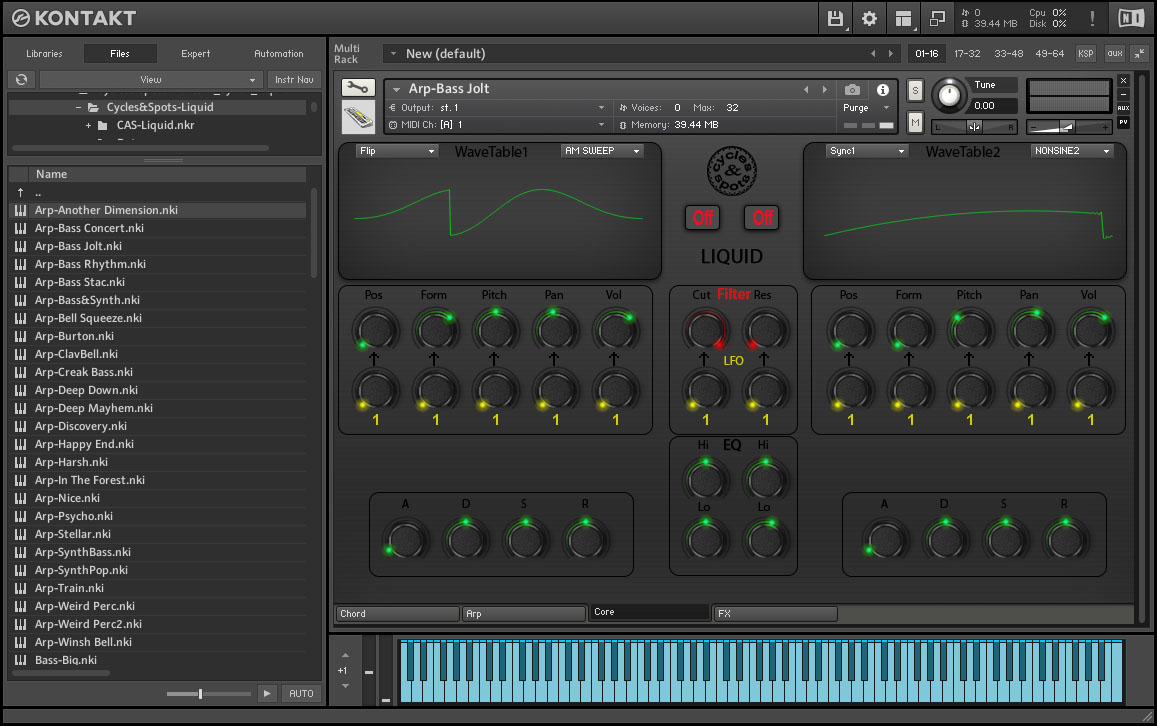Switch to the Expert tab
This screenshot has height=726, width=1157.
[196, 54]
